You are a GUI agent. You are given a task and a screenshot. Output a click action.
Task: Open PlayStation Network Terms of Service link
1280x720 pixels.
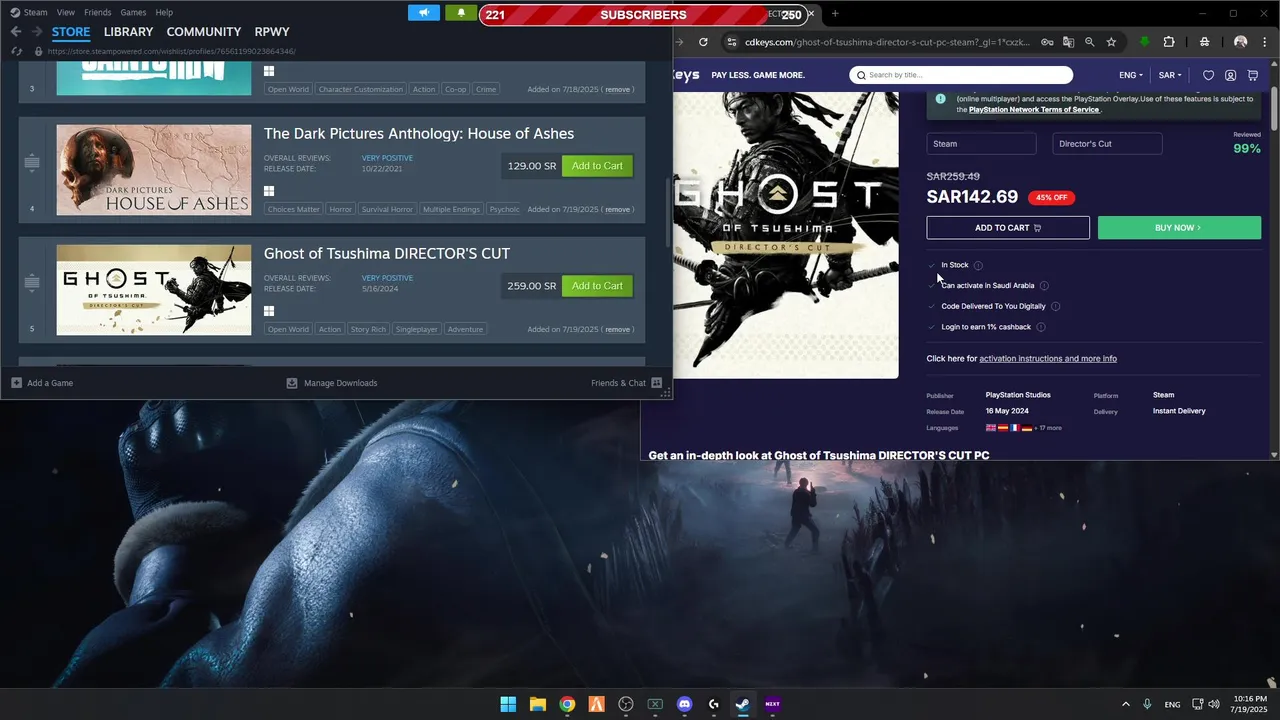coord(1034,110)
